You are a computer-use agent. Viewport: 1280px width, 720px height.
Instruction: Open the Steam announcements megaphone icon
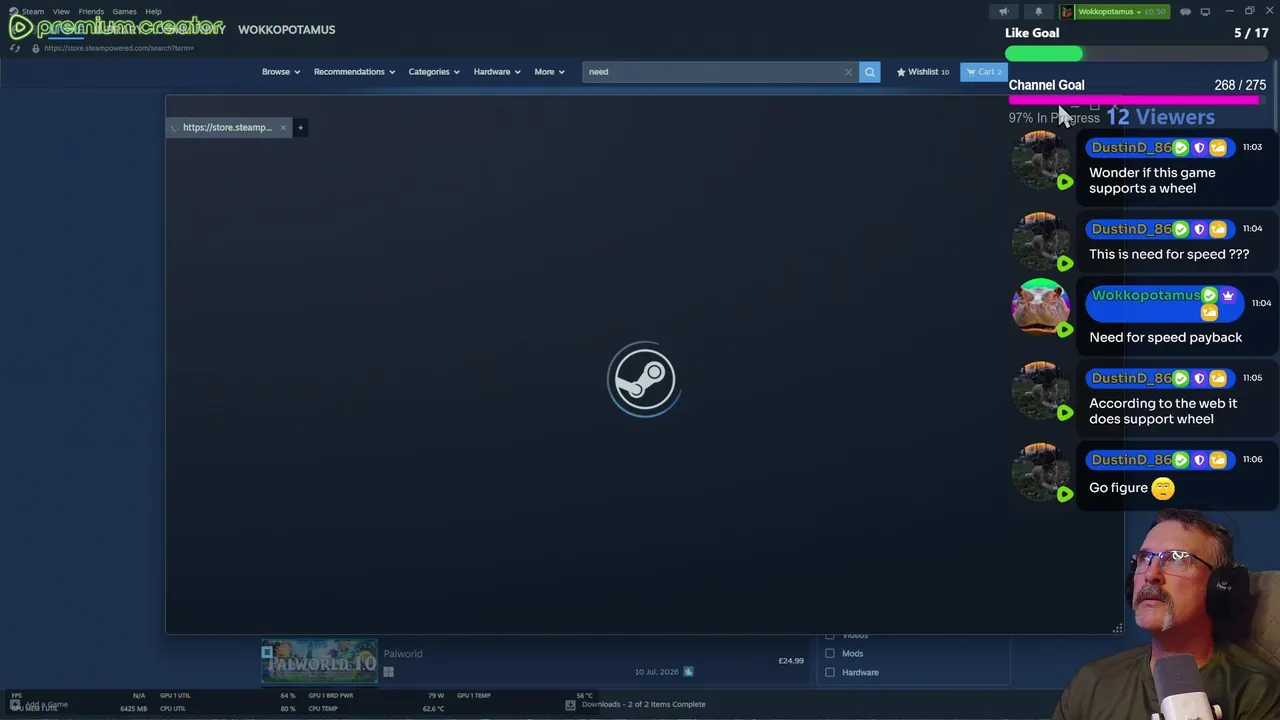tap(1004, 12)
